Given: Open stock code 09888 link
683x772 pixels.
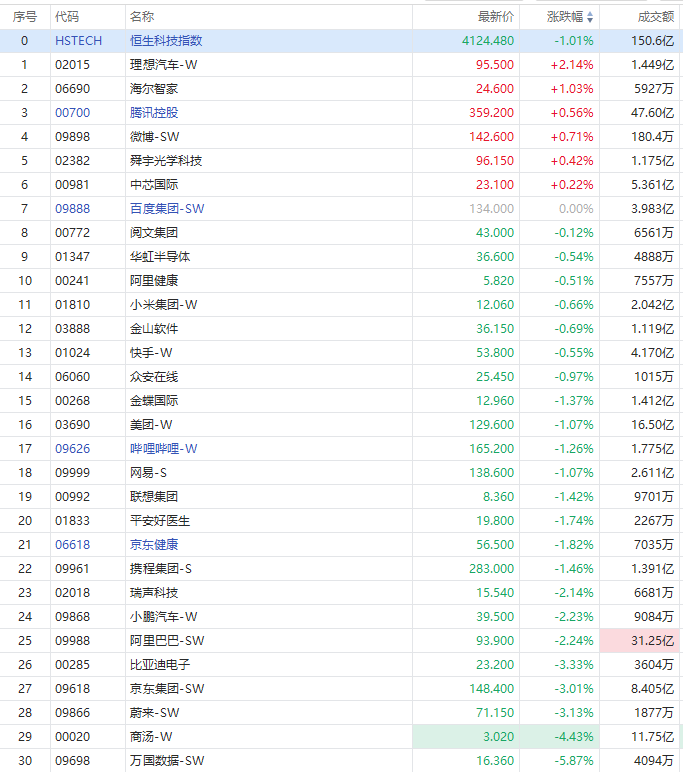Looking at the screenshot, I should pos(72,209).
